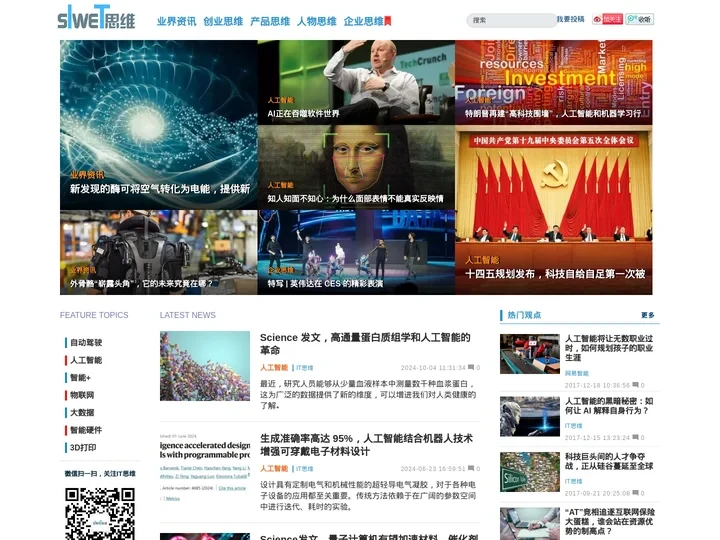The height and width of the screenshot is (540, 720).
Task: Open the Foreign Investment word-cloud banner
Action: point(554,82)
